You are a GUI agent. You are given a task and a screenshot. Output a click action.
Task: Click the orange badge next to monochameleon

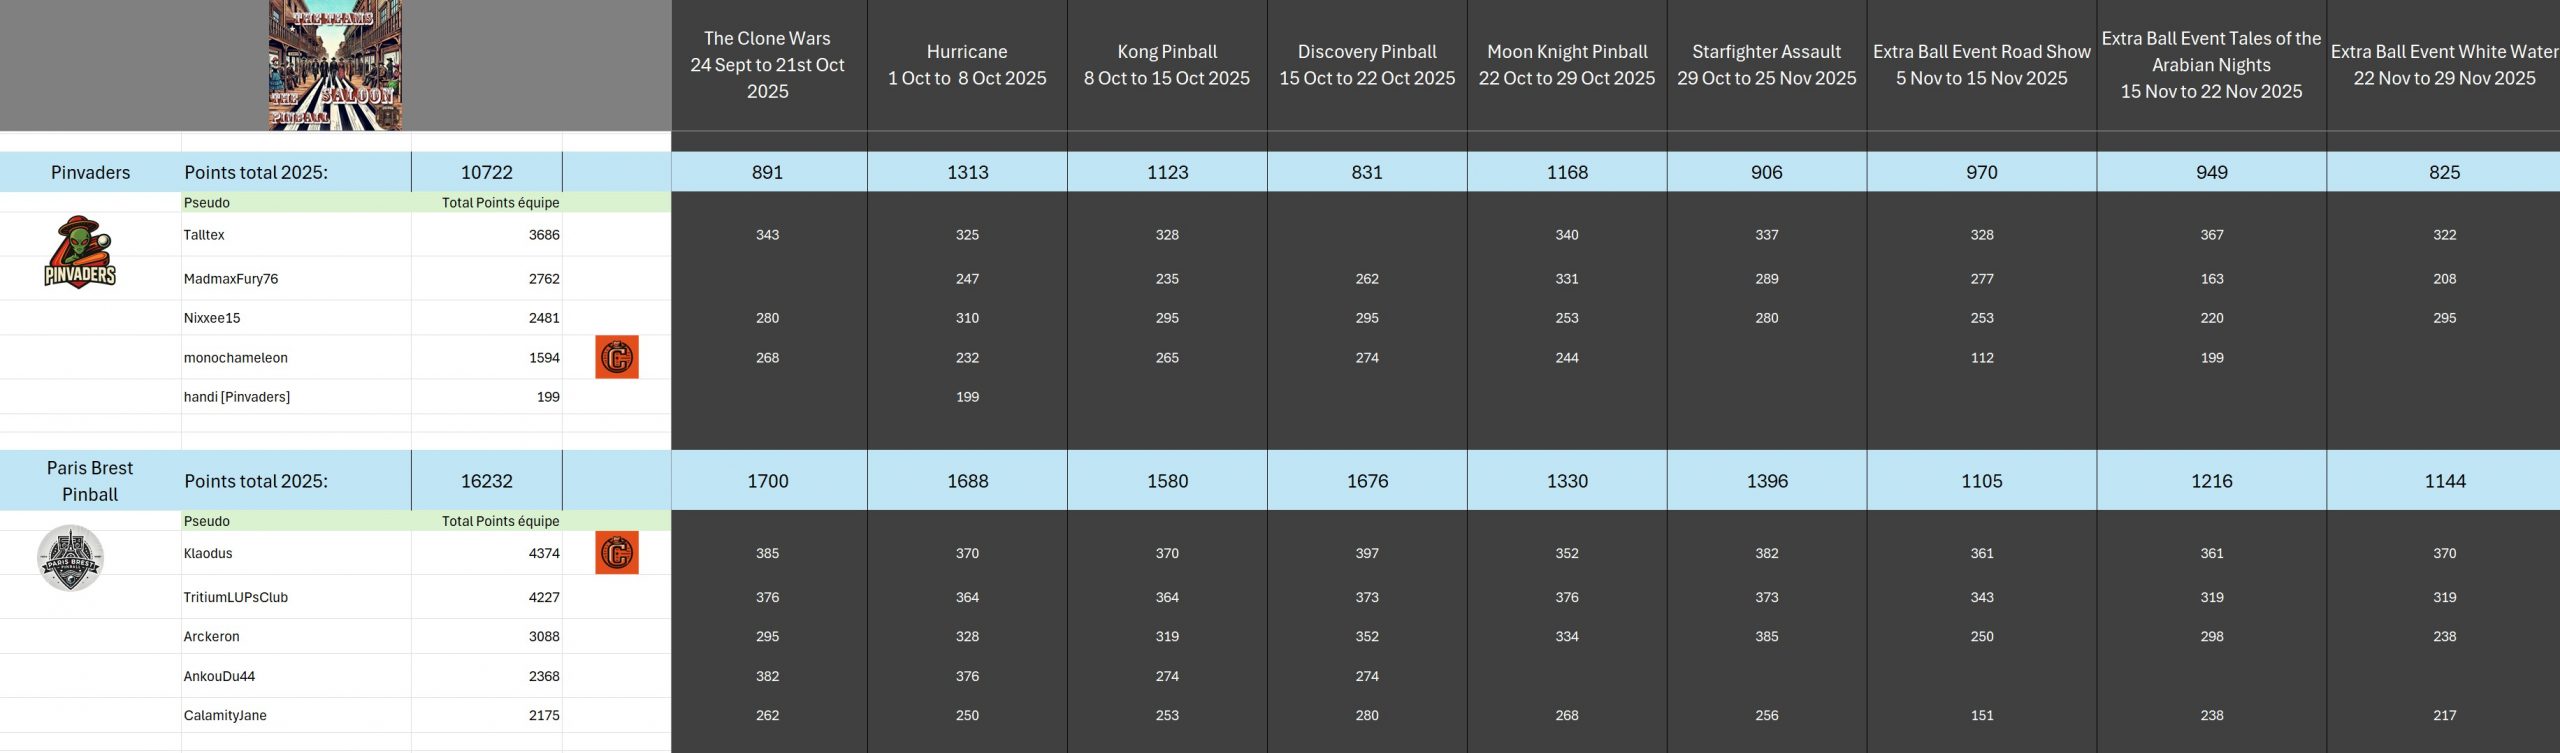(x=617, y=357)
